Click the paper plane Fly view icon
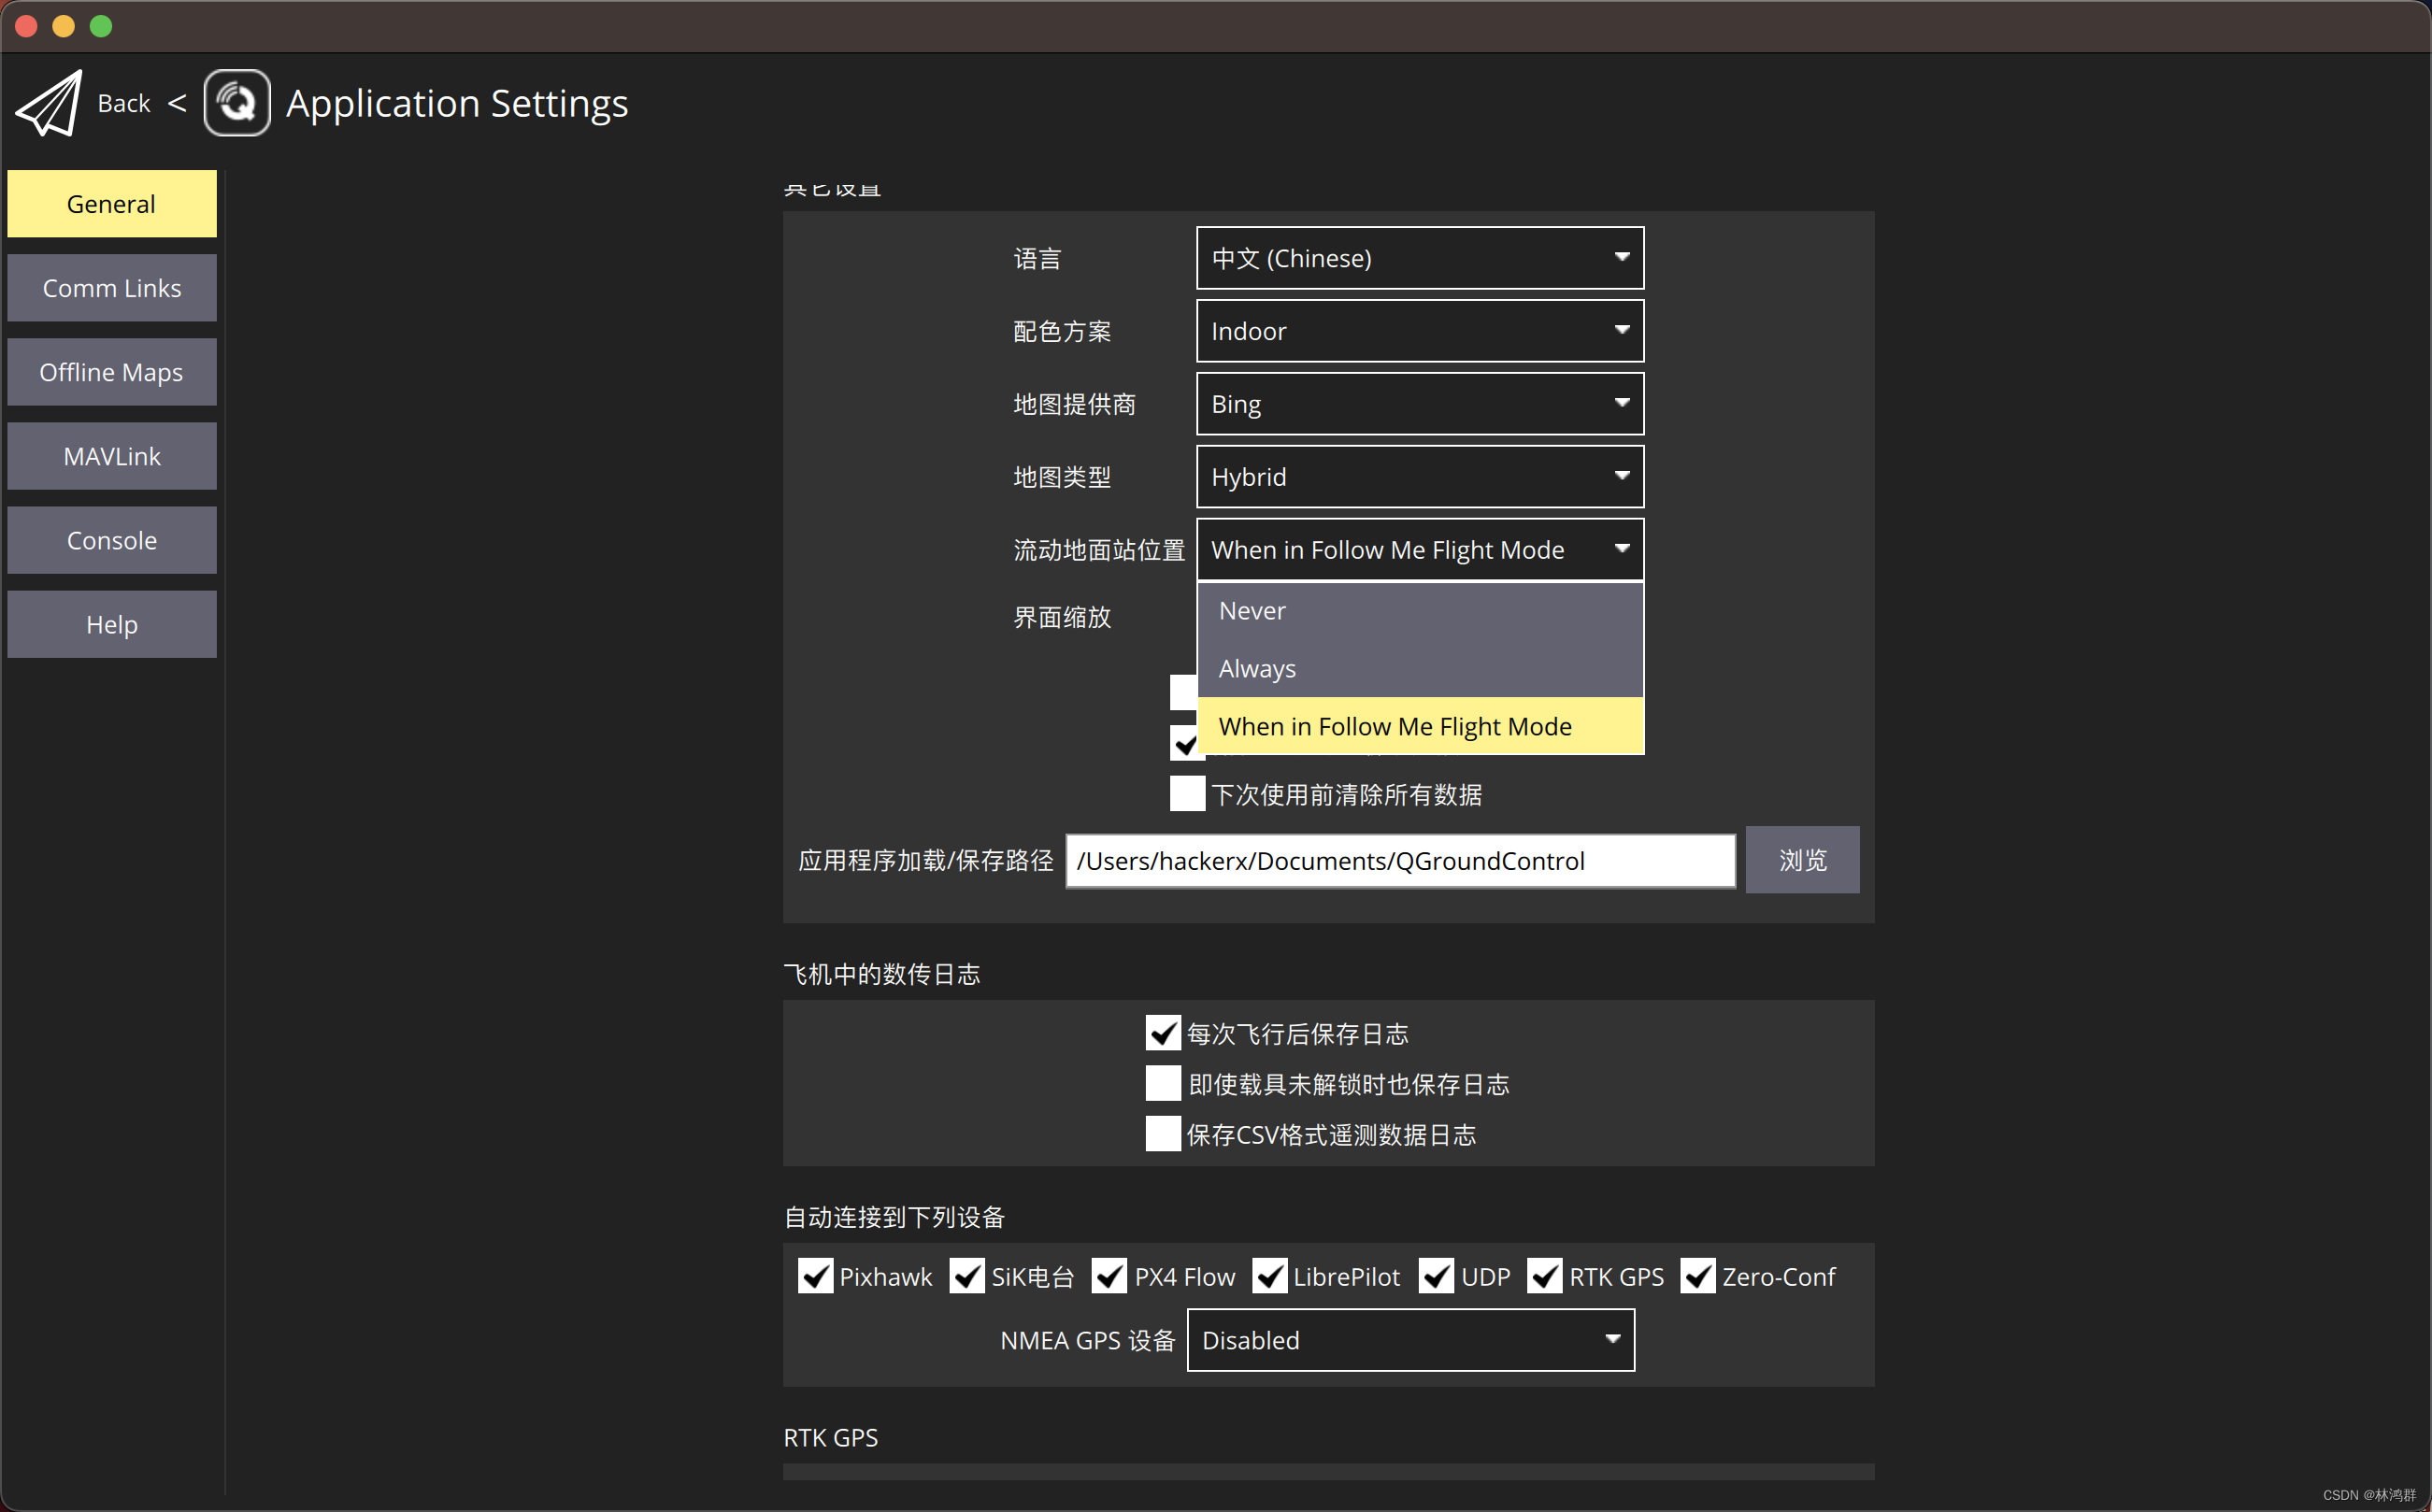2432x1512 pixels. click(x=49, y=103)
